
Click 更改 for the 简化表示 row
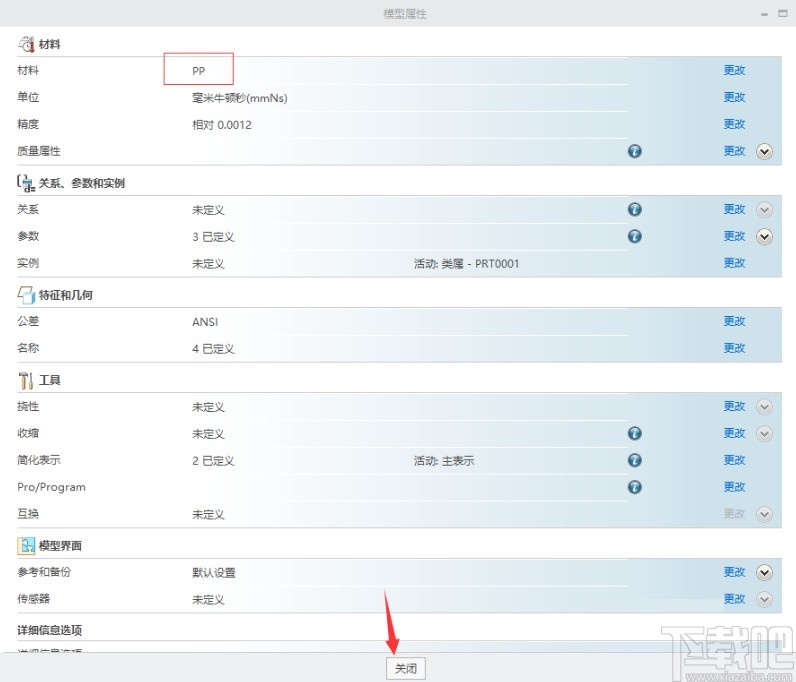point(734,460)
